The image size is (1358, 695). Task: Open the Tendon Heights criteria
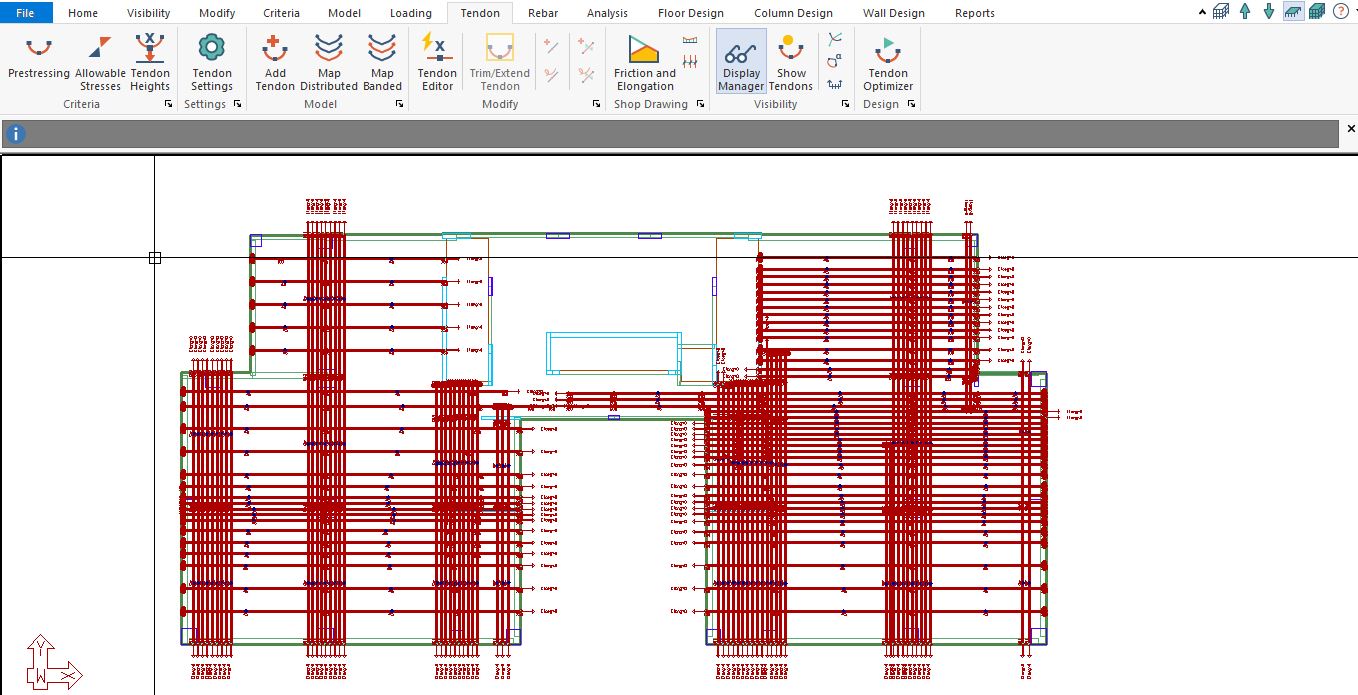[x=150, y=60]
